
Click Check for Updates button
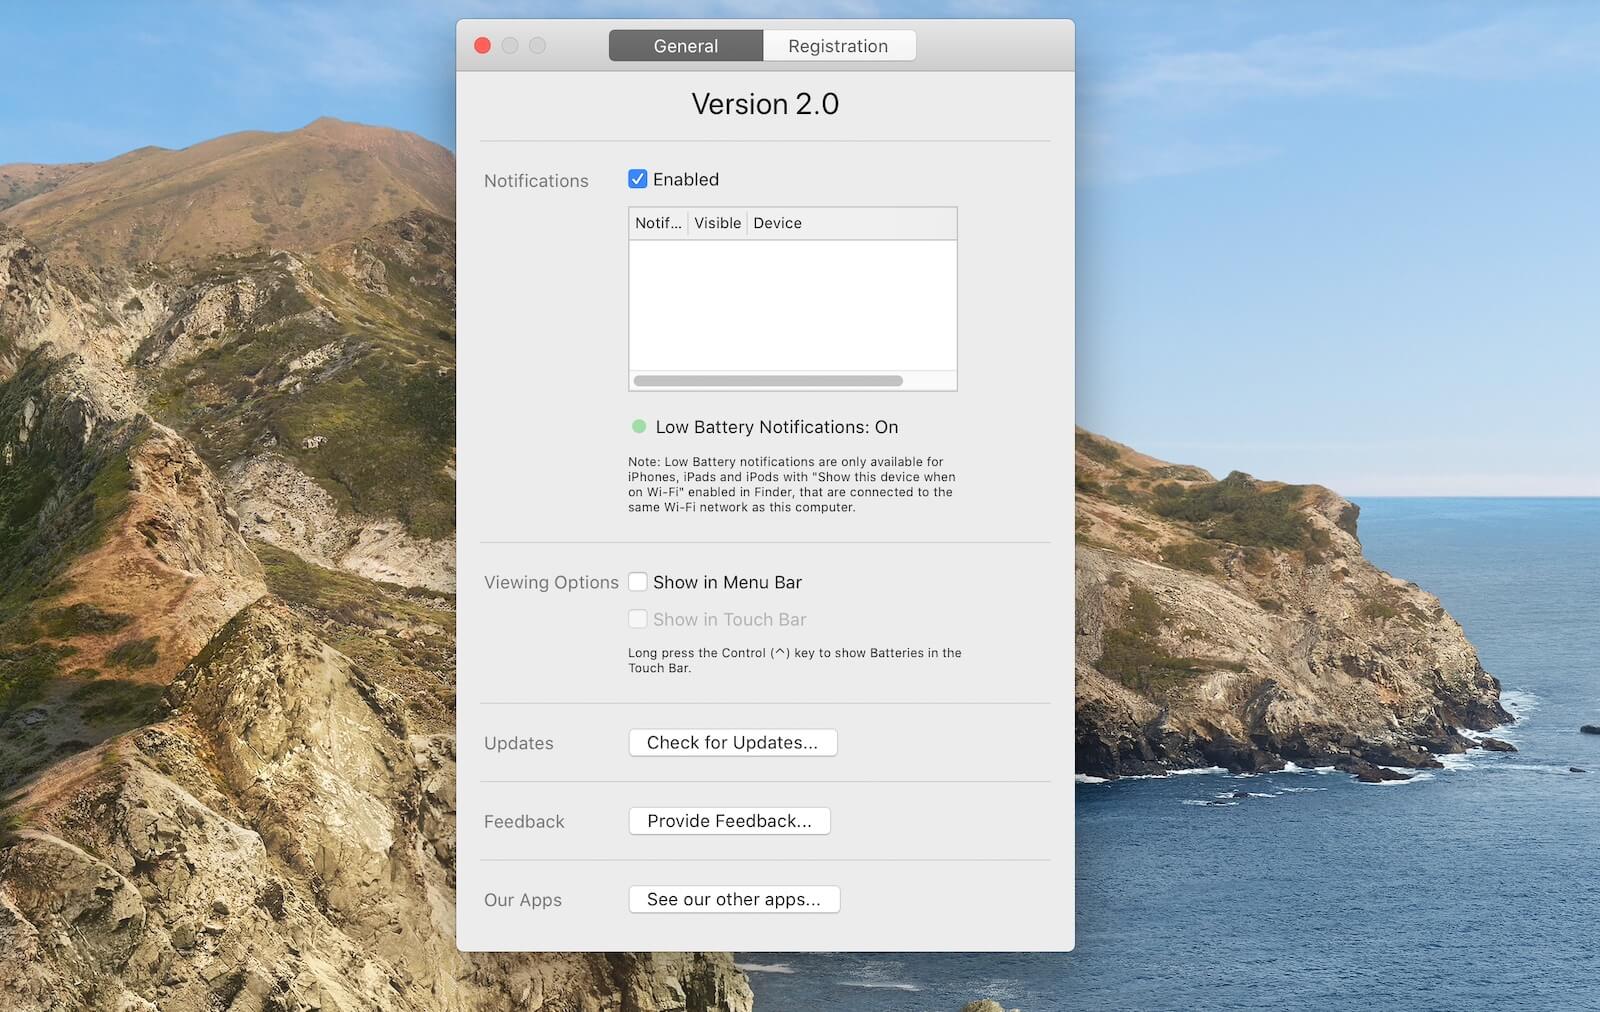pyautogui.click(x=733, y=743)
